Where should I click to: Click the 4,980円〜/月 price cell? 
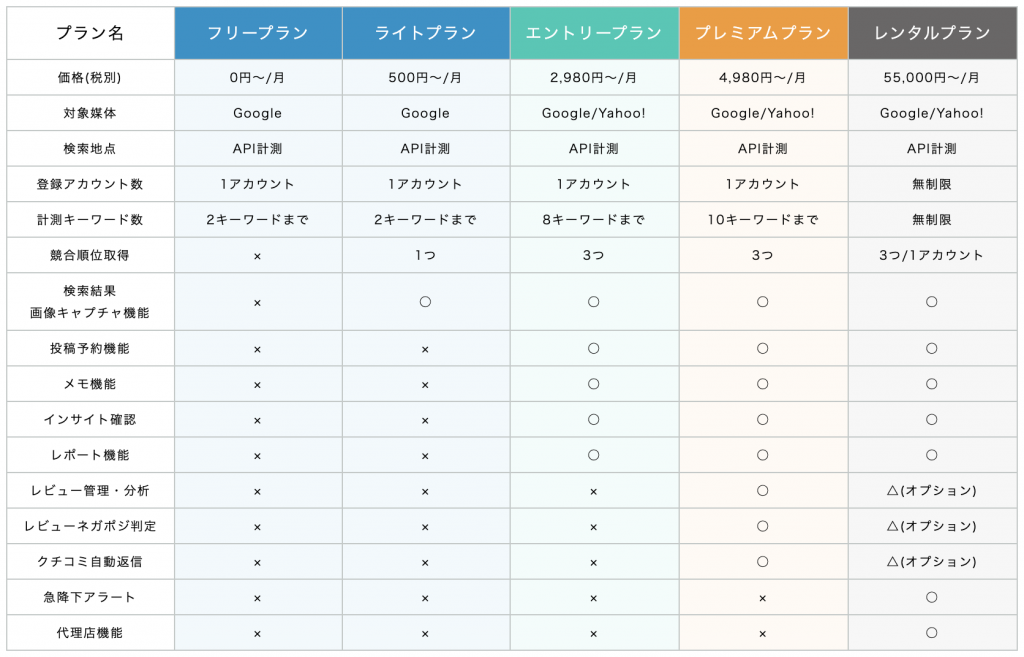tap(763, 77)
